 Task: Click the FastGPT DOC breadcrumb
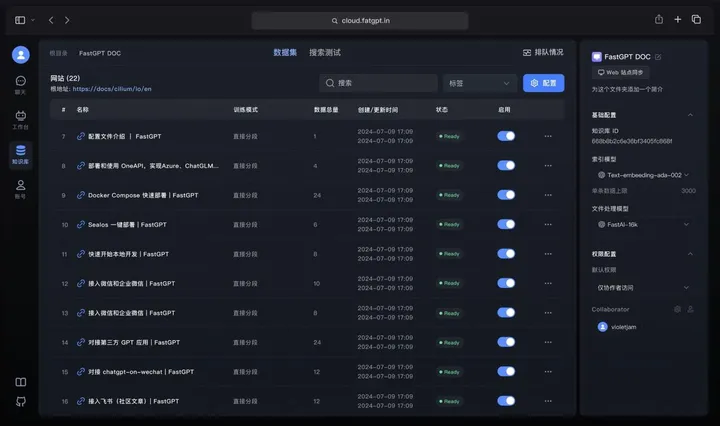(x=100, y=53)
